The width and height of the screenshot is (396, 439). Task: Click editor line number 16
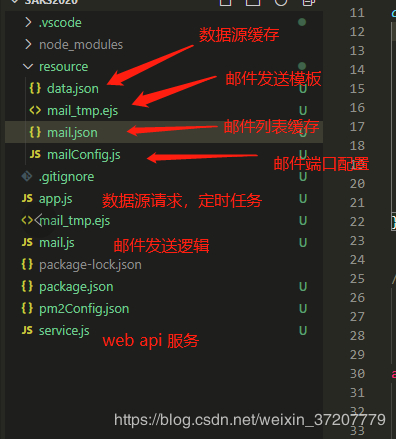pos(357,108)
